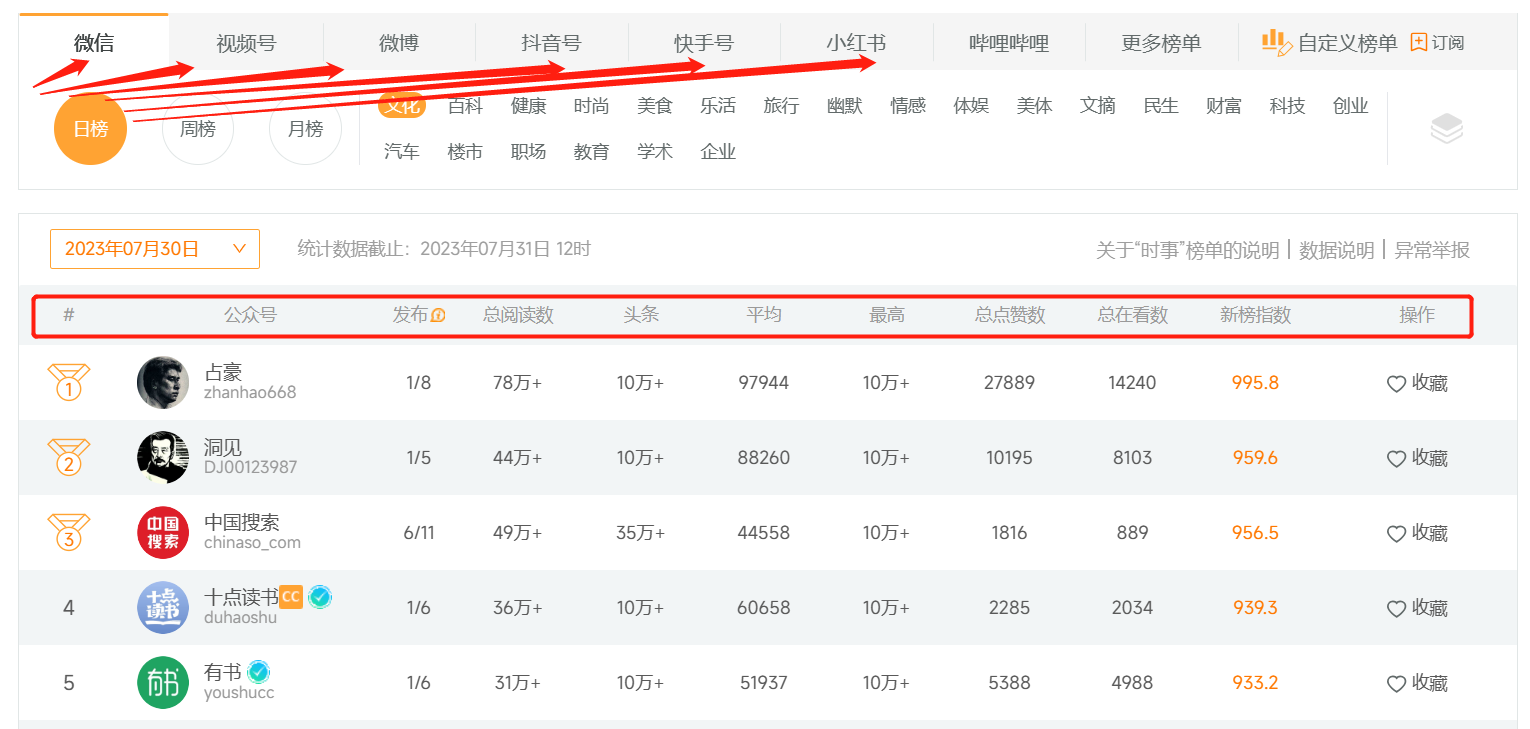Viewport: 1530px width, 729px height.
Task: Click the stacked layers icon
Action: [x=1446, y=128]
